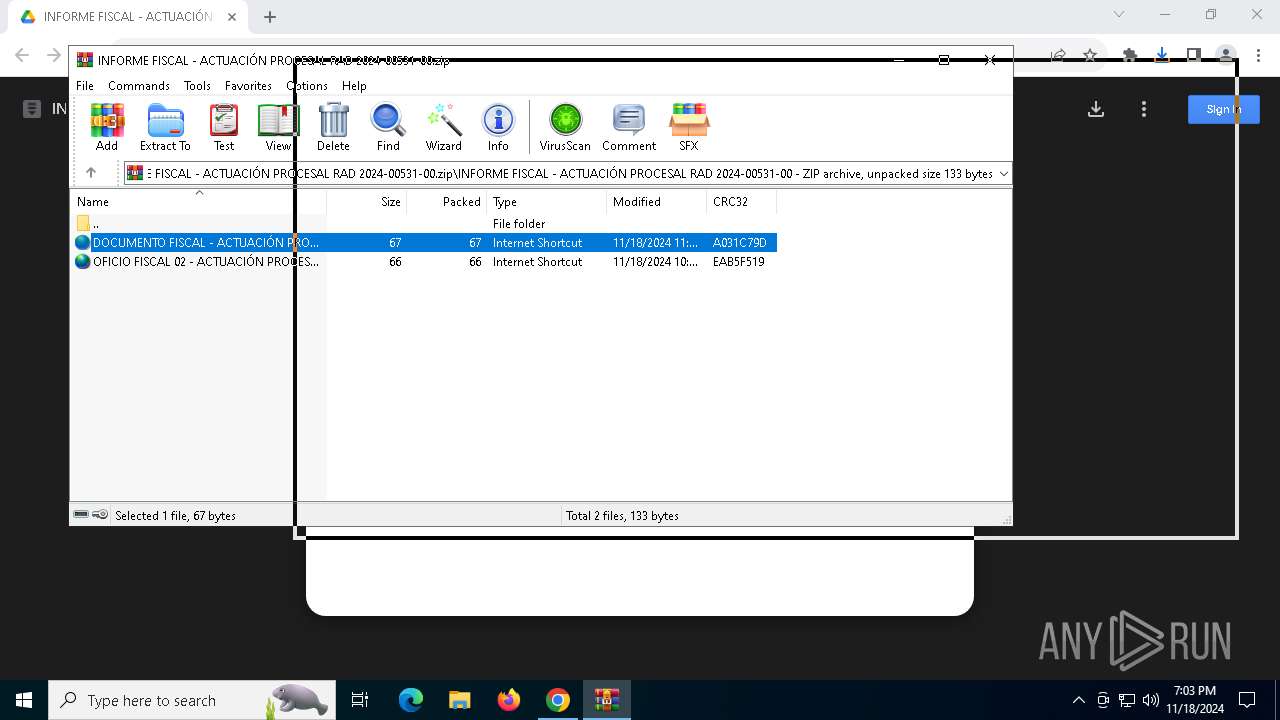Viewport: 1280px width, 720px height.
Task: Open Task View on the taskbar
Action: (360, 700)
